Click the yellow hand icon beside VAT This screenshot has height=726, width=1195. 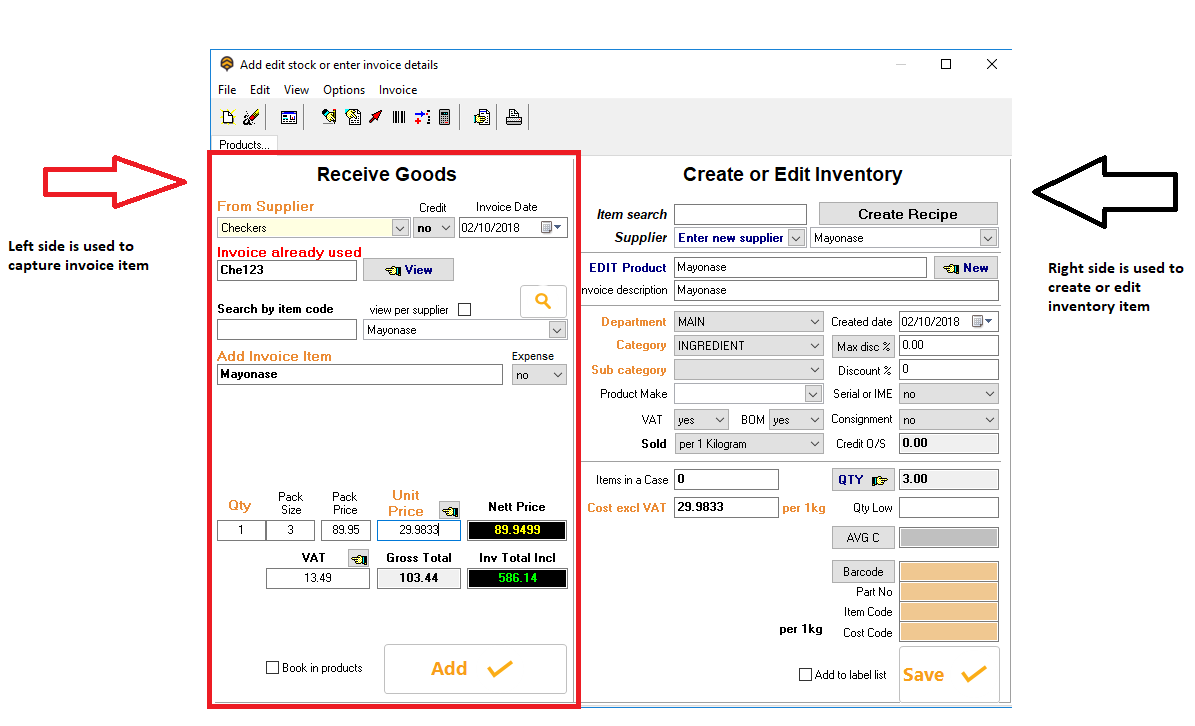358,558
